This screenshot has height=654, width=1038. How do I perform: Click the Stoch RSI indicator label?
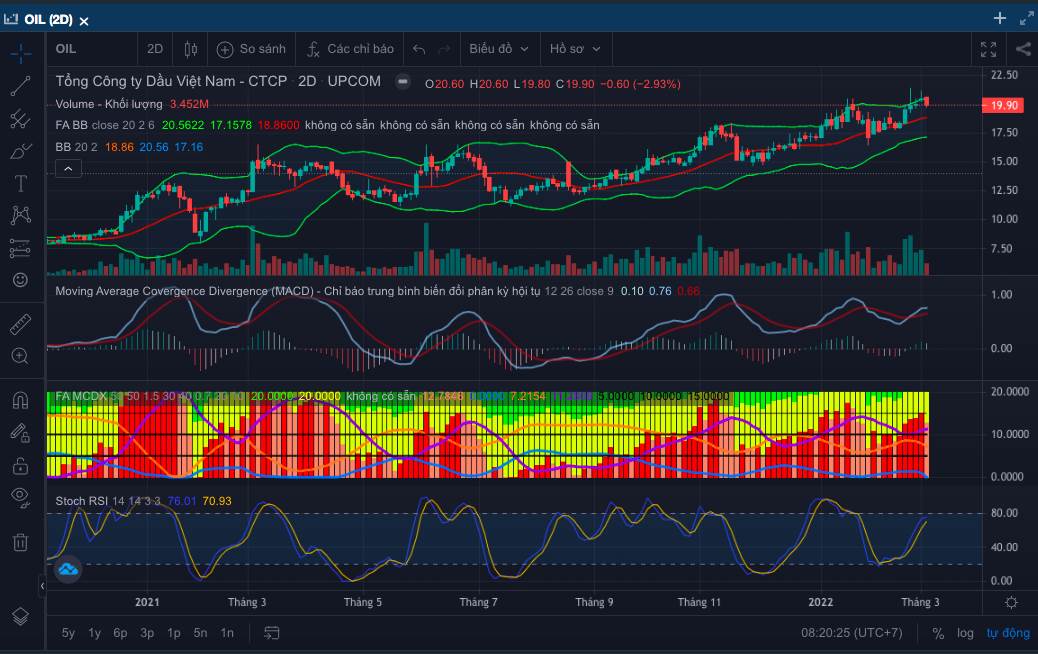81,501
